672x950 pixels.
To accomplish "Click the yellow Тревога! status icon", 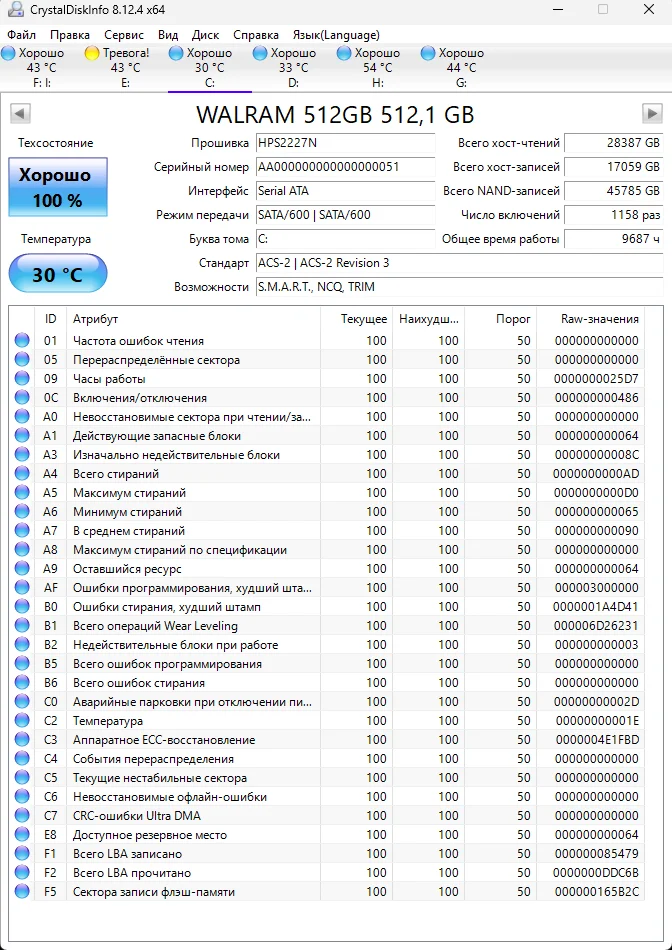I will coord(92,53).
